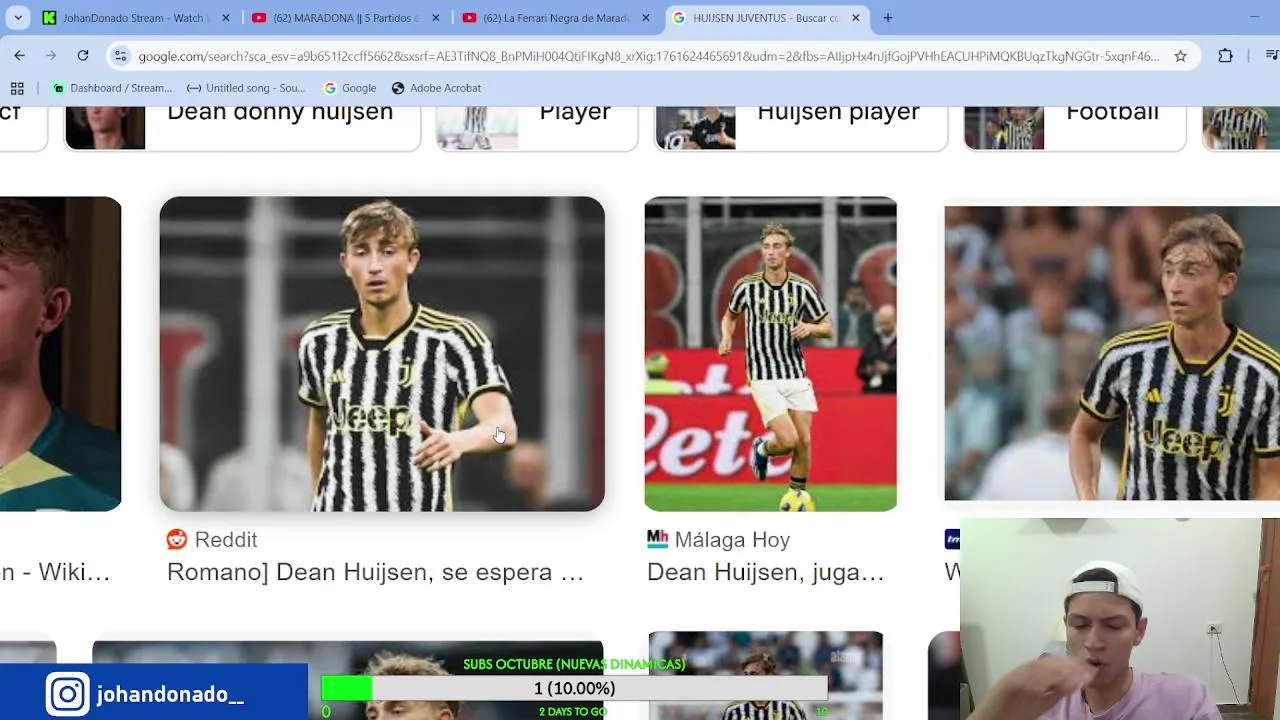
Task: Click the Málaga Hoy favicon icon
Action: pyautogui.click(x=657, y=540)
